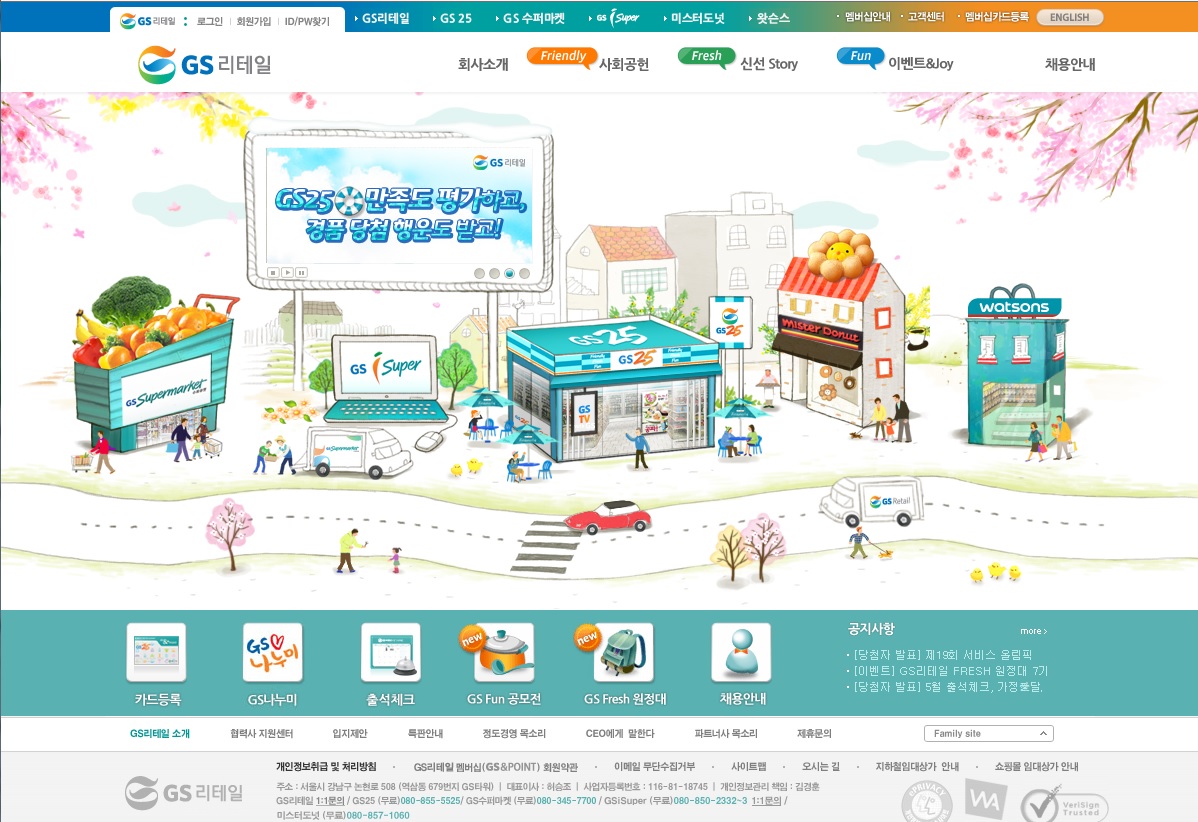
Task: Click the GS Supermarket shopping cart building illustration
Action: pyautogui.click(x=154, y=366)
